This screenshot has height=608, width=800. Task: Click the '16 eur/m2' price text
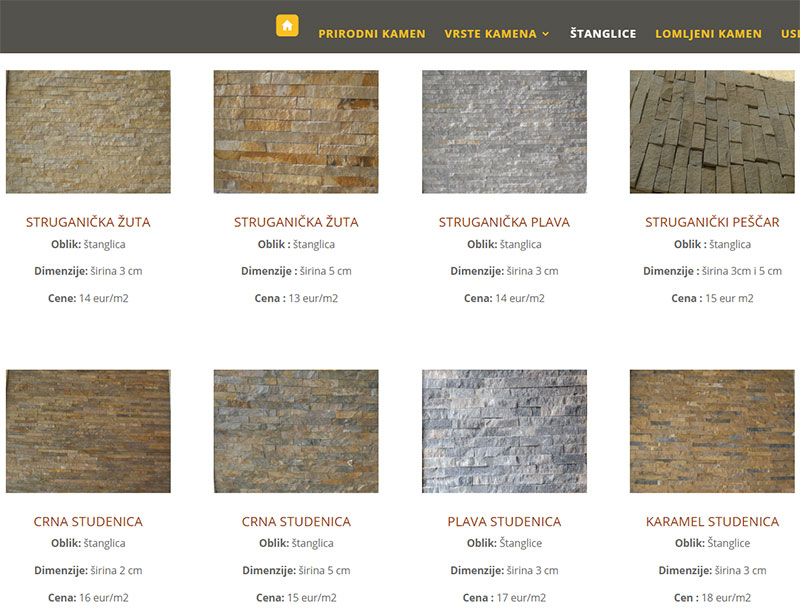click(x=104, y=597)
